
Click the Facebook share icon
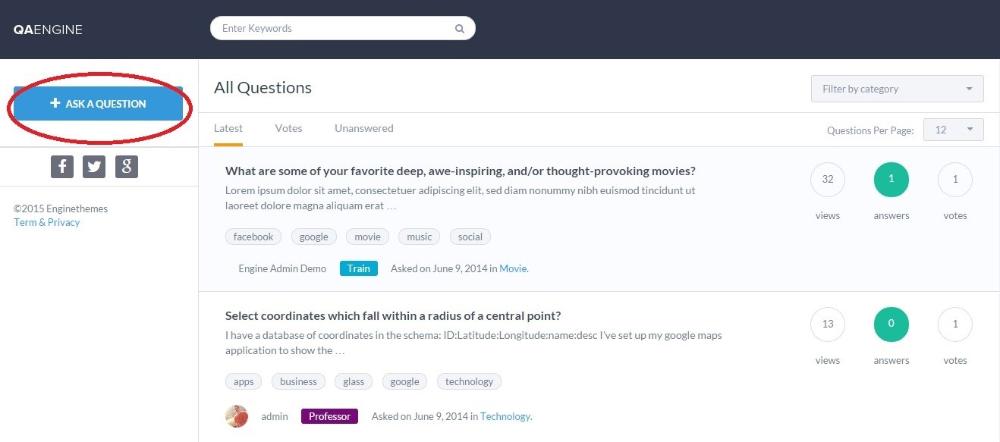click(62, 167)
